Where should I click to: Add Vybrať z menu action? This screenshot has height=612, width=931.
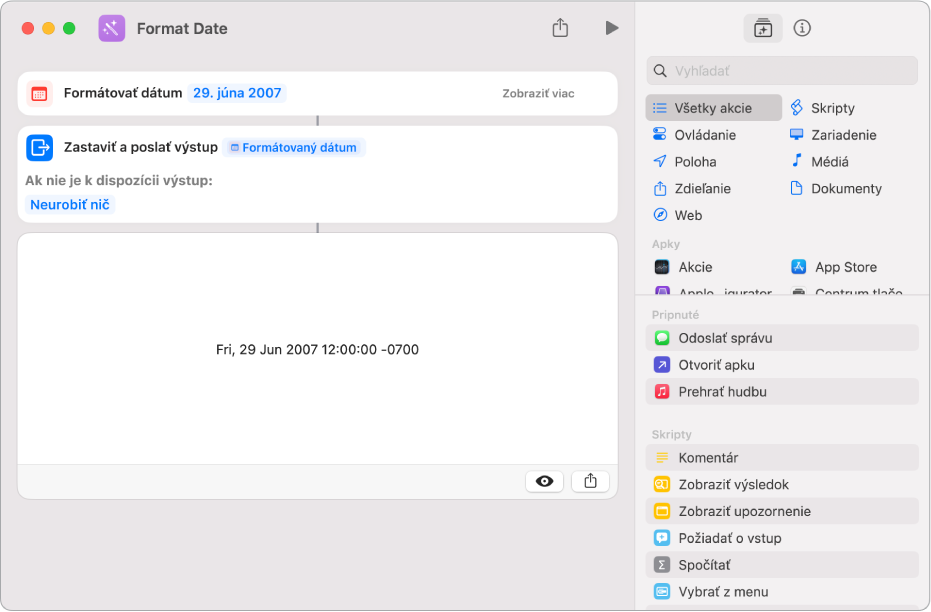(x=782, y=592)
